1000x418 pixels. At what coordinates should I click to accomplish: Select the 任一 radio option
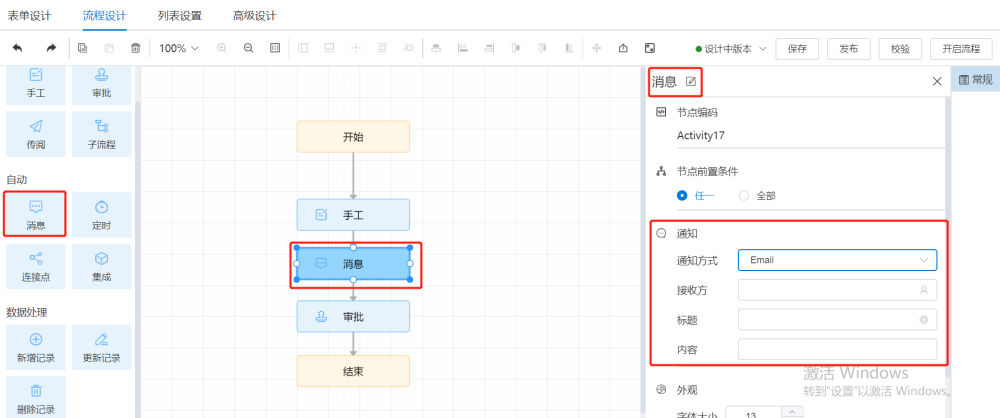(x=684, y=195)
